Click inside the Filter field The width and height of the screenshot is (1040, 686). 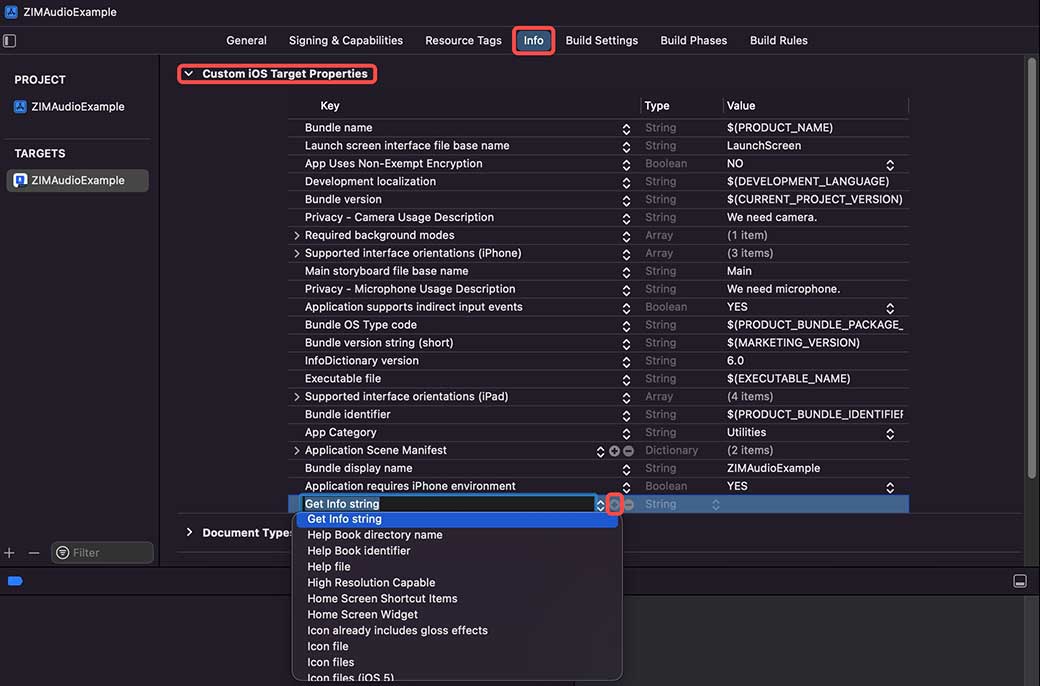[x=110, y=552]
